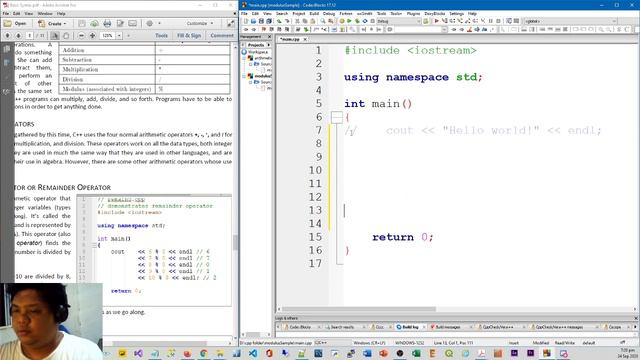Close the Management panel

pos(269,37)
